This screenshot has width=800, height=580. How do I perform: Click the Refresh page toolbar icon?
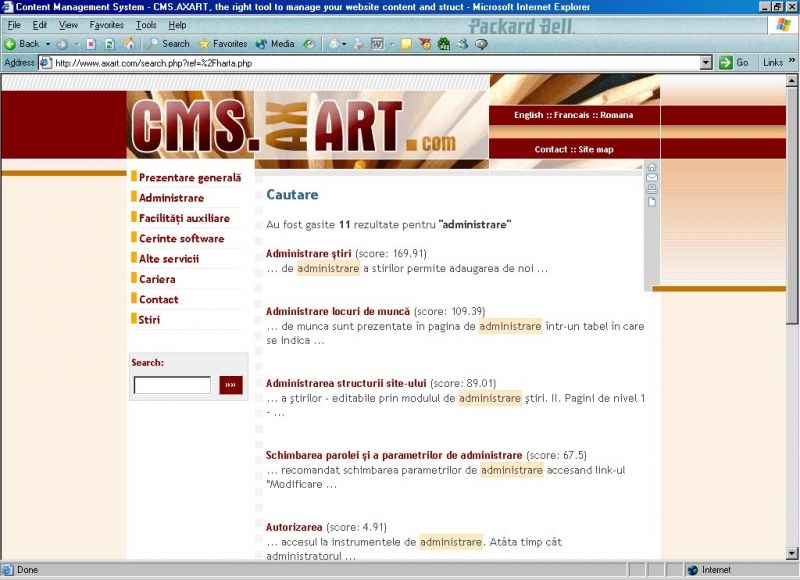pos(110,44)
